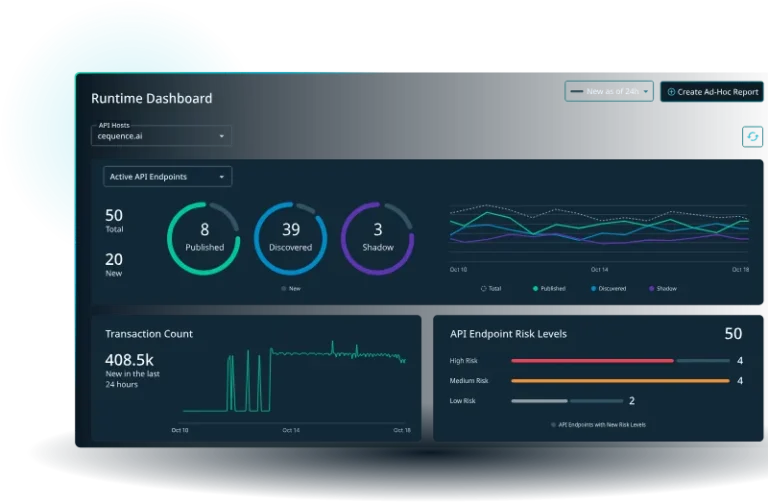This screenshot has width=768, height=503.
Task: Click the Low Risk label
Action: click(462, 401)
